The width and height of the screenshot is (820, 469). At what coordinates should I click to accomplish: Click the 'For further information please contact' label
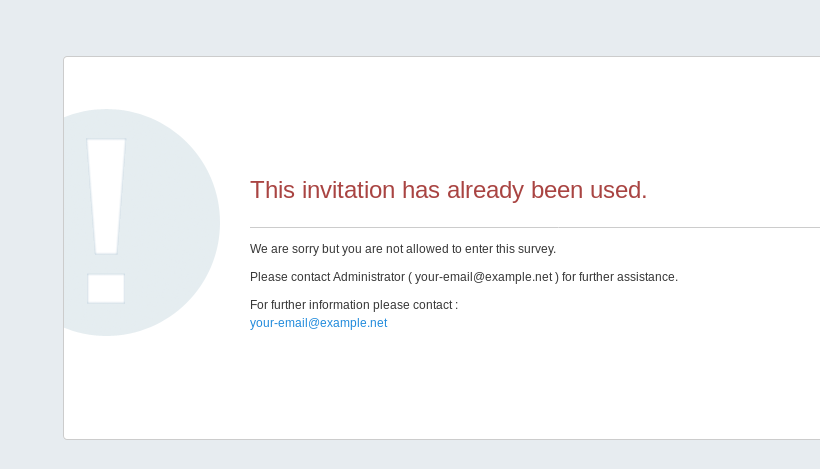coord(353,305)
